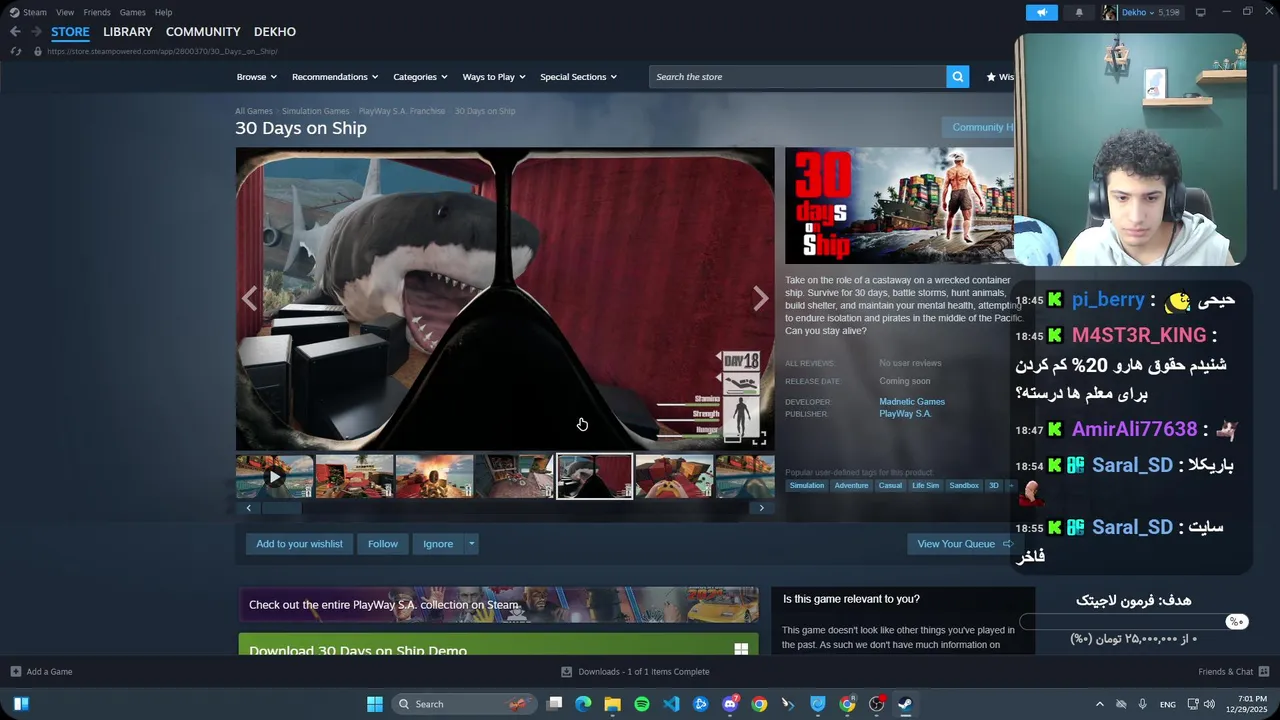Expand the Special Sections dropdown
Viewport: 1280px width, 720px height.
(x=578, y=77)
